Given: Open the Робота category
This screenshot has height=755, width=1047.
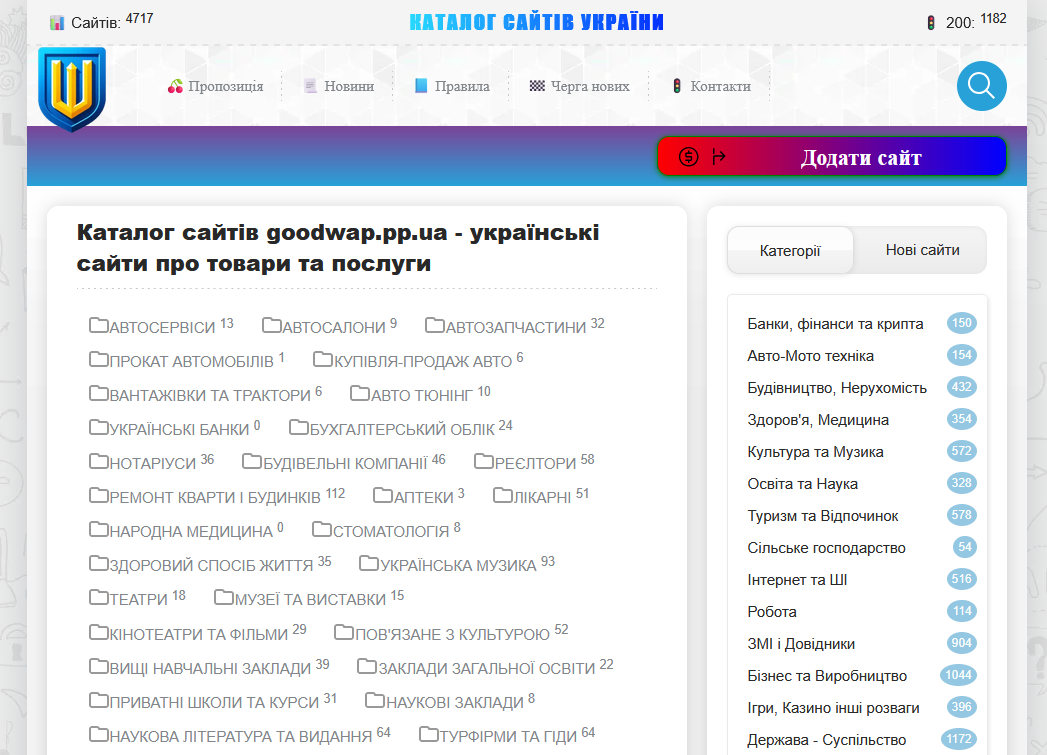Looking at the screenshot, I should point(772,612).
